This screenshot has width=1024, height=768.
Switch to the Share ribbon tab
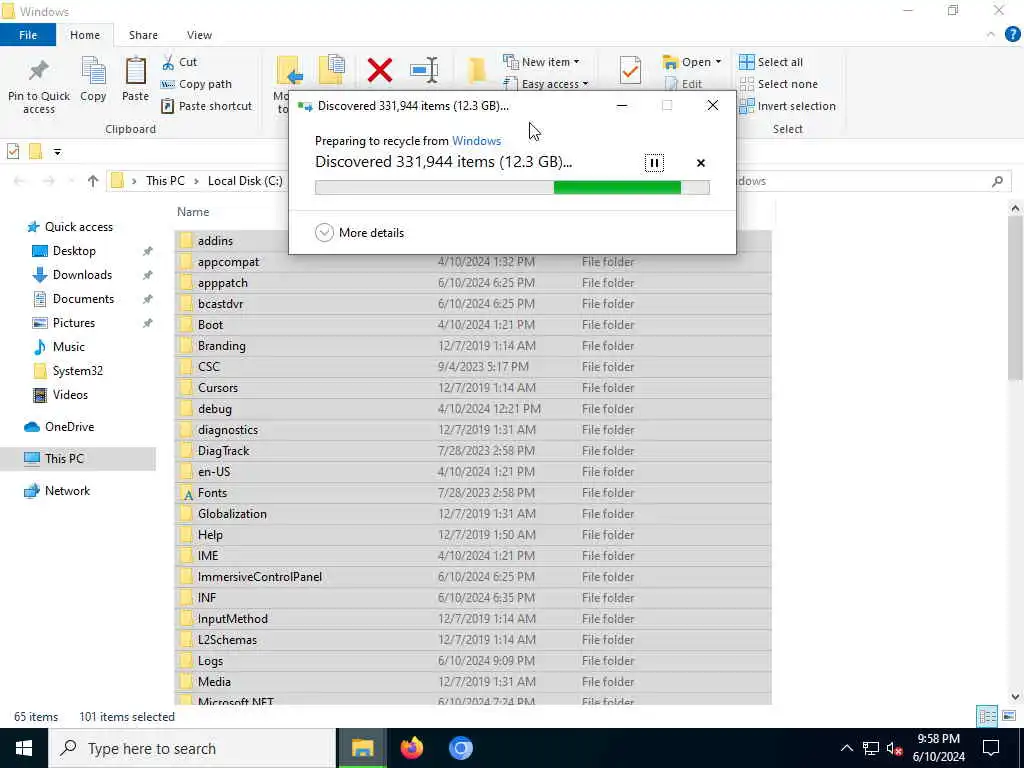143,35
